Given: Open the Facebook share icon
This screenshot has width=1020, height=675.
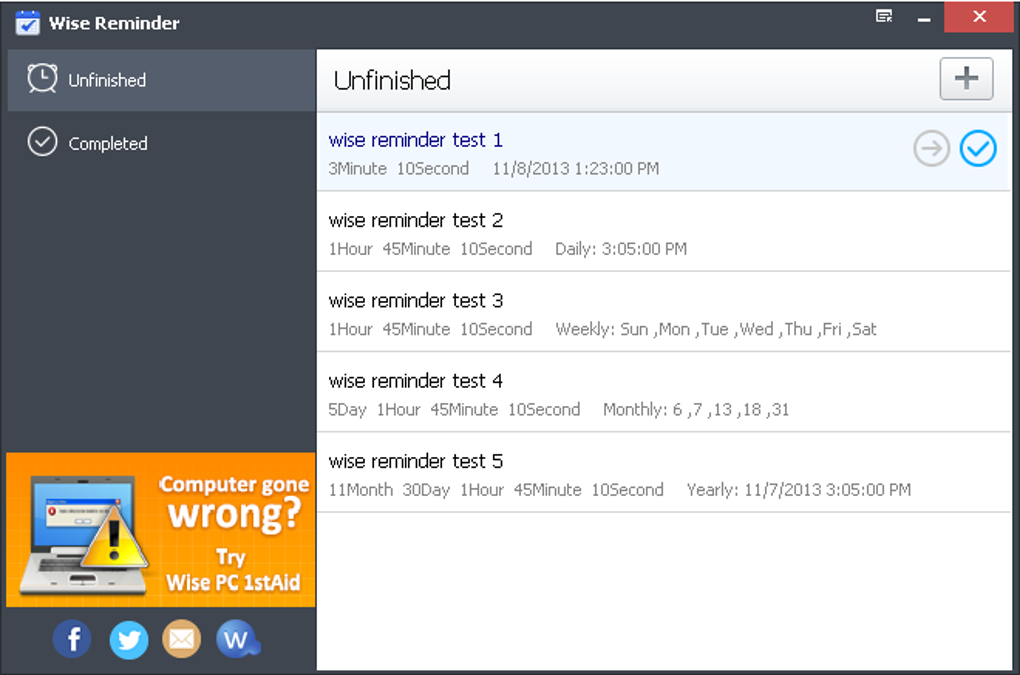Looking at the screenshot, I should 72,639.
